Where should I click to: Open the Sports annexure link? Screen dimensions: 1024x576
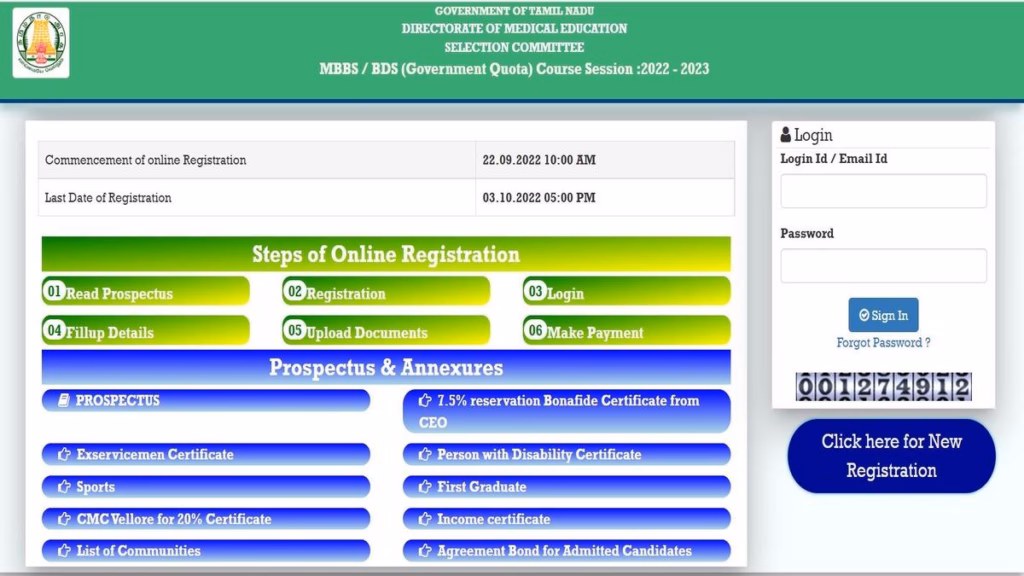(x=206, y=487)
